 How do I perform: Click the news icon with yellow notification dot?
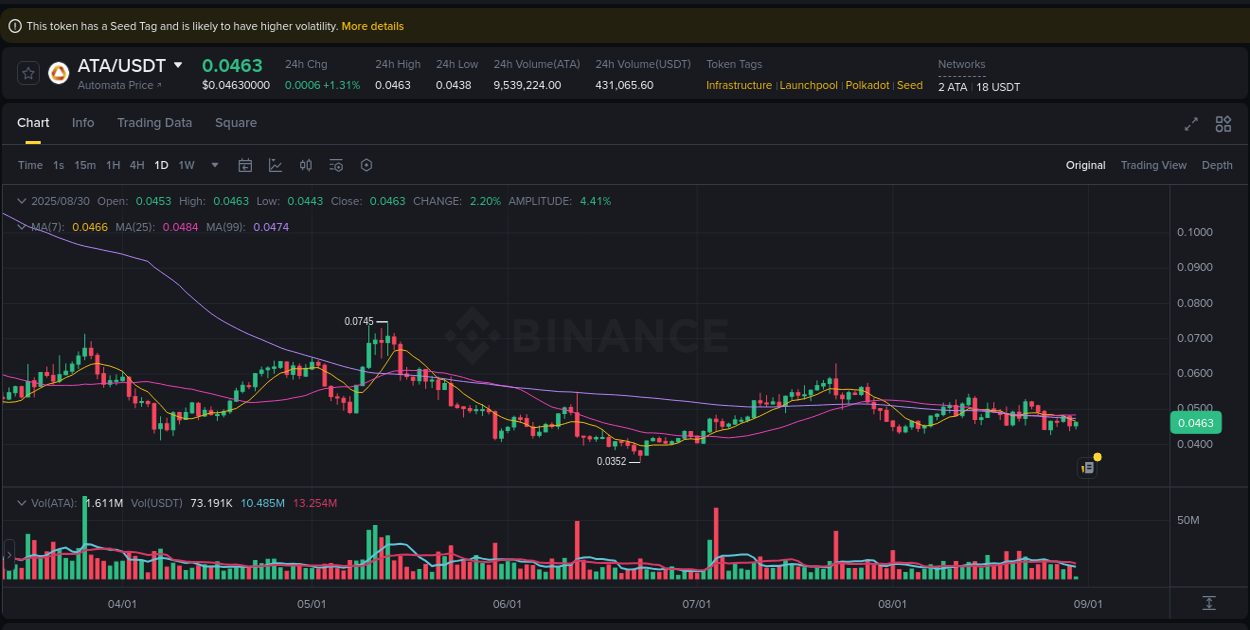(1087, 466)
